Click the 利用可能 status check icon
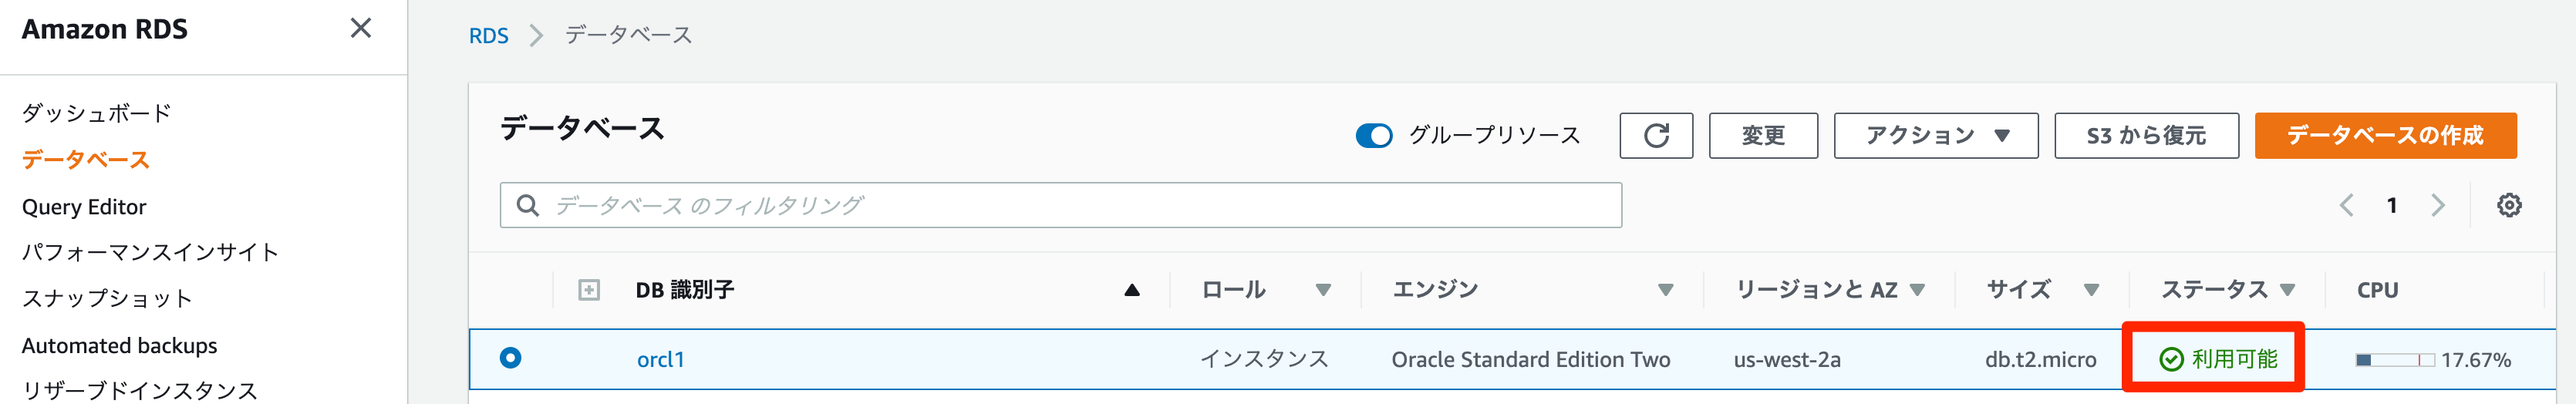The image size is (2576, 404). [2171, 359]
